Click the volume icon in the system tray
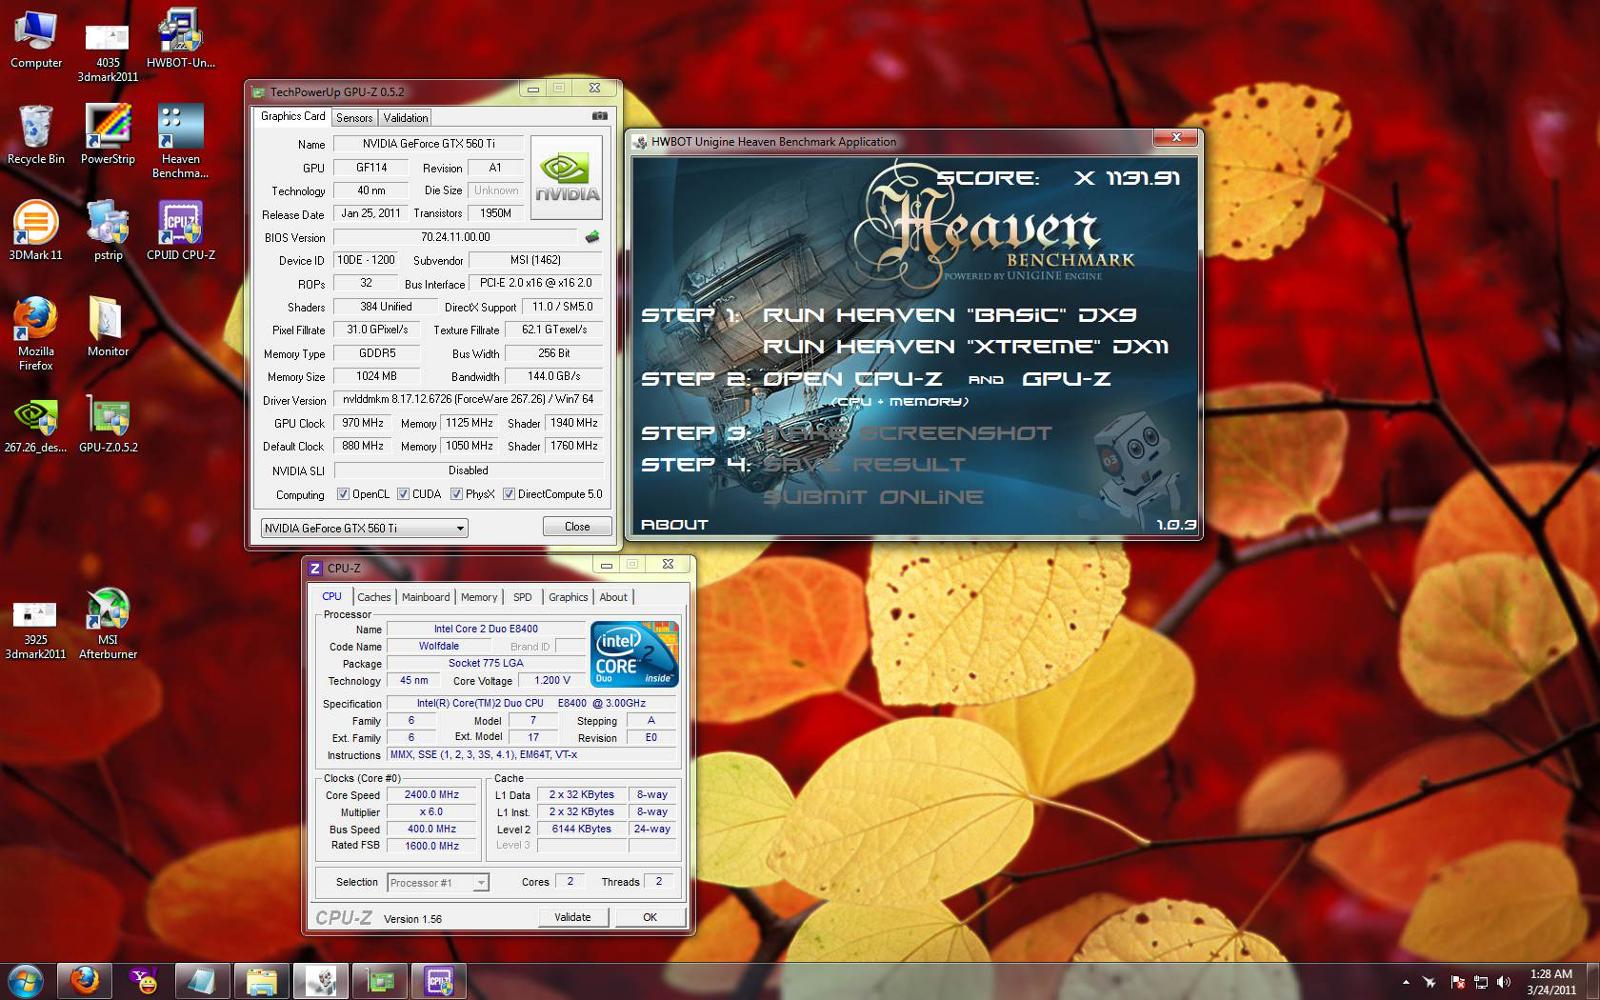1600x1000 pixels. pos(1503,982)
